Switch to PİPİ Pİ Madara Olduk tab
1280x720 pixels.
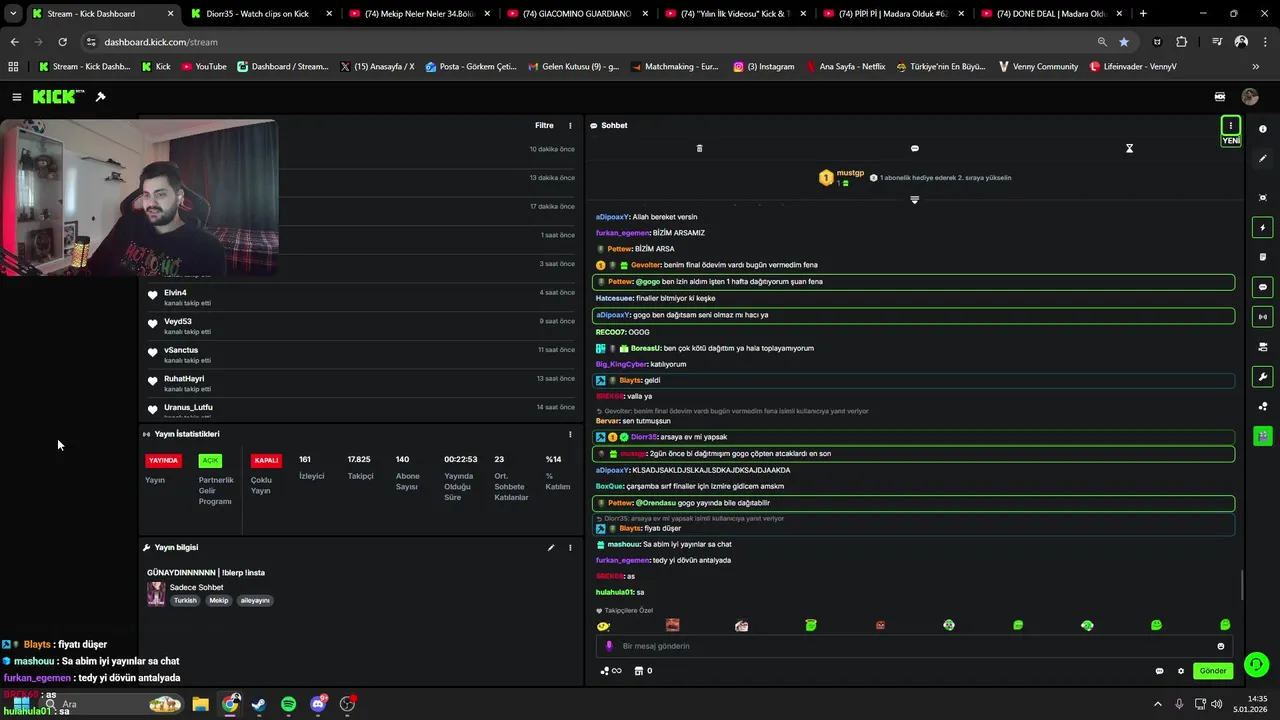(893, 14)
